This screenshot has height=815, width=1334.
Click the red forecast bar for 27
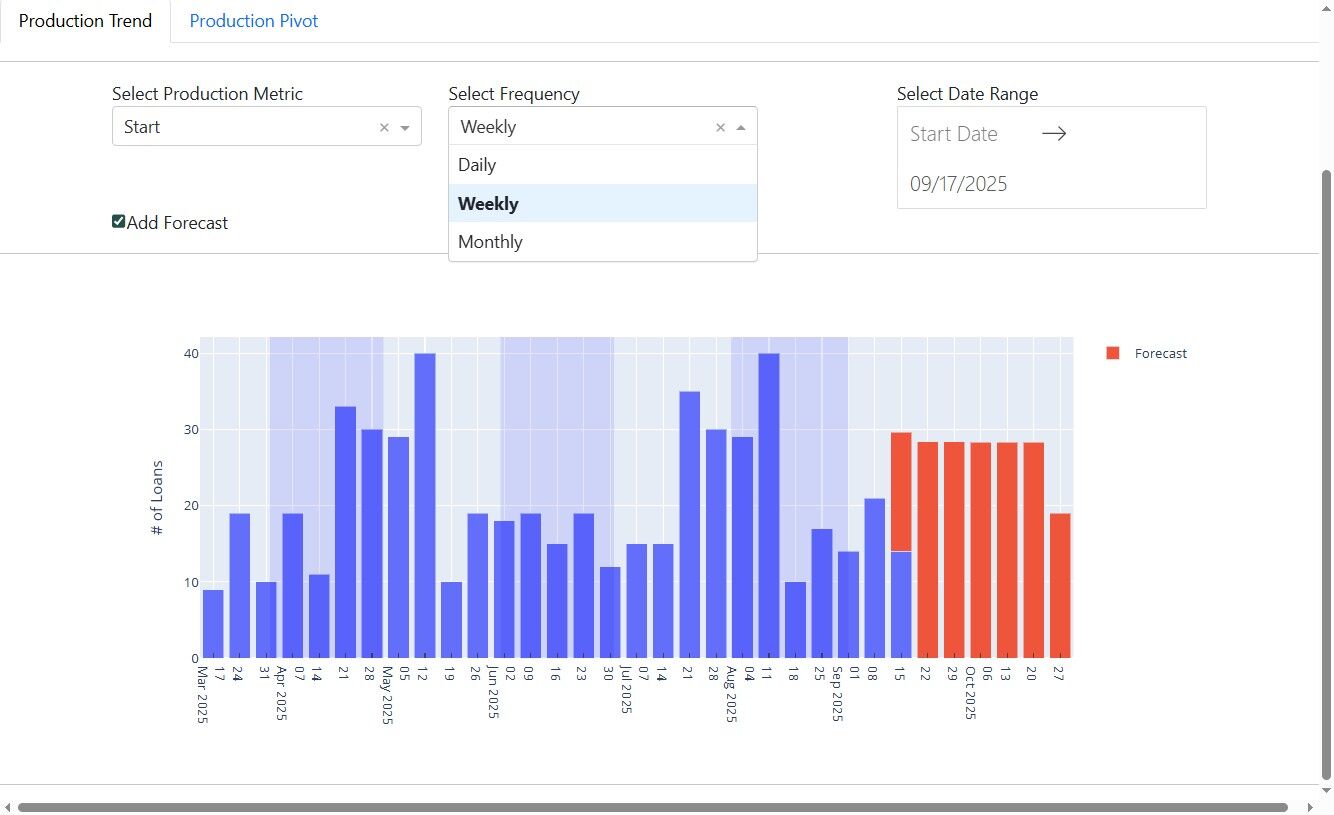tap(1060, 586)
